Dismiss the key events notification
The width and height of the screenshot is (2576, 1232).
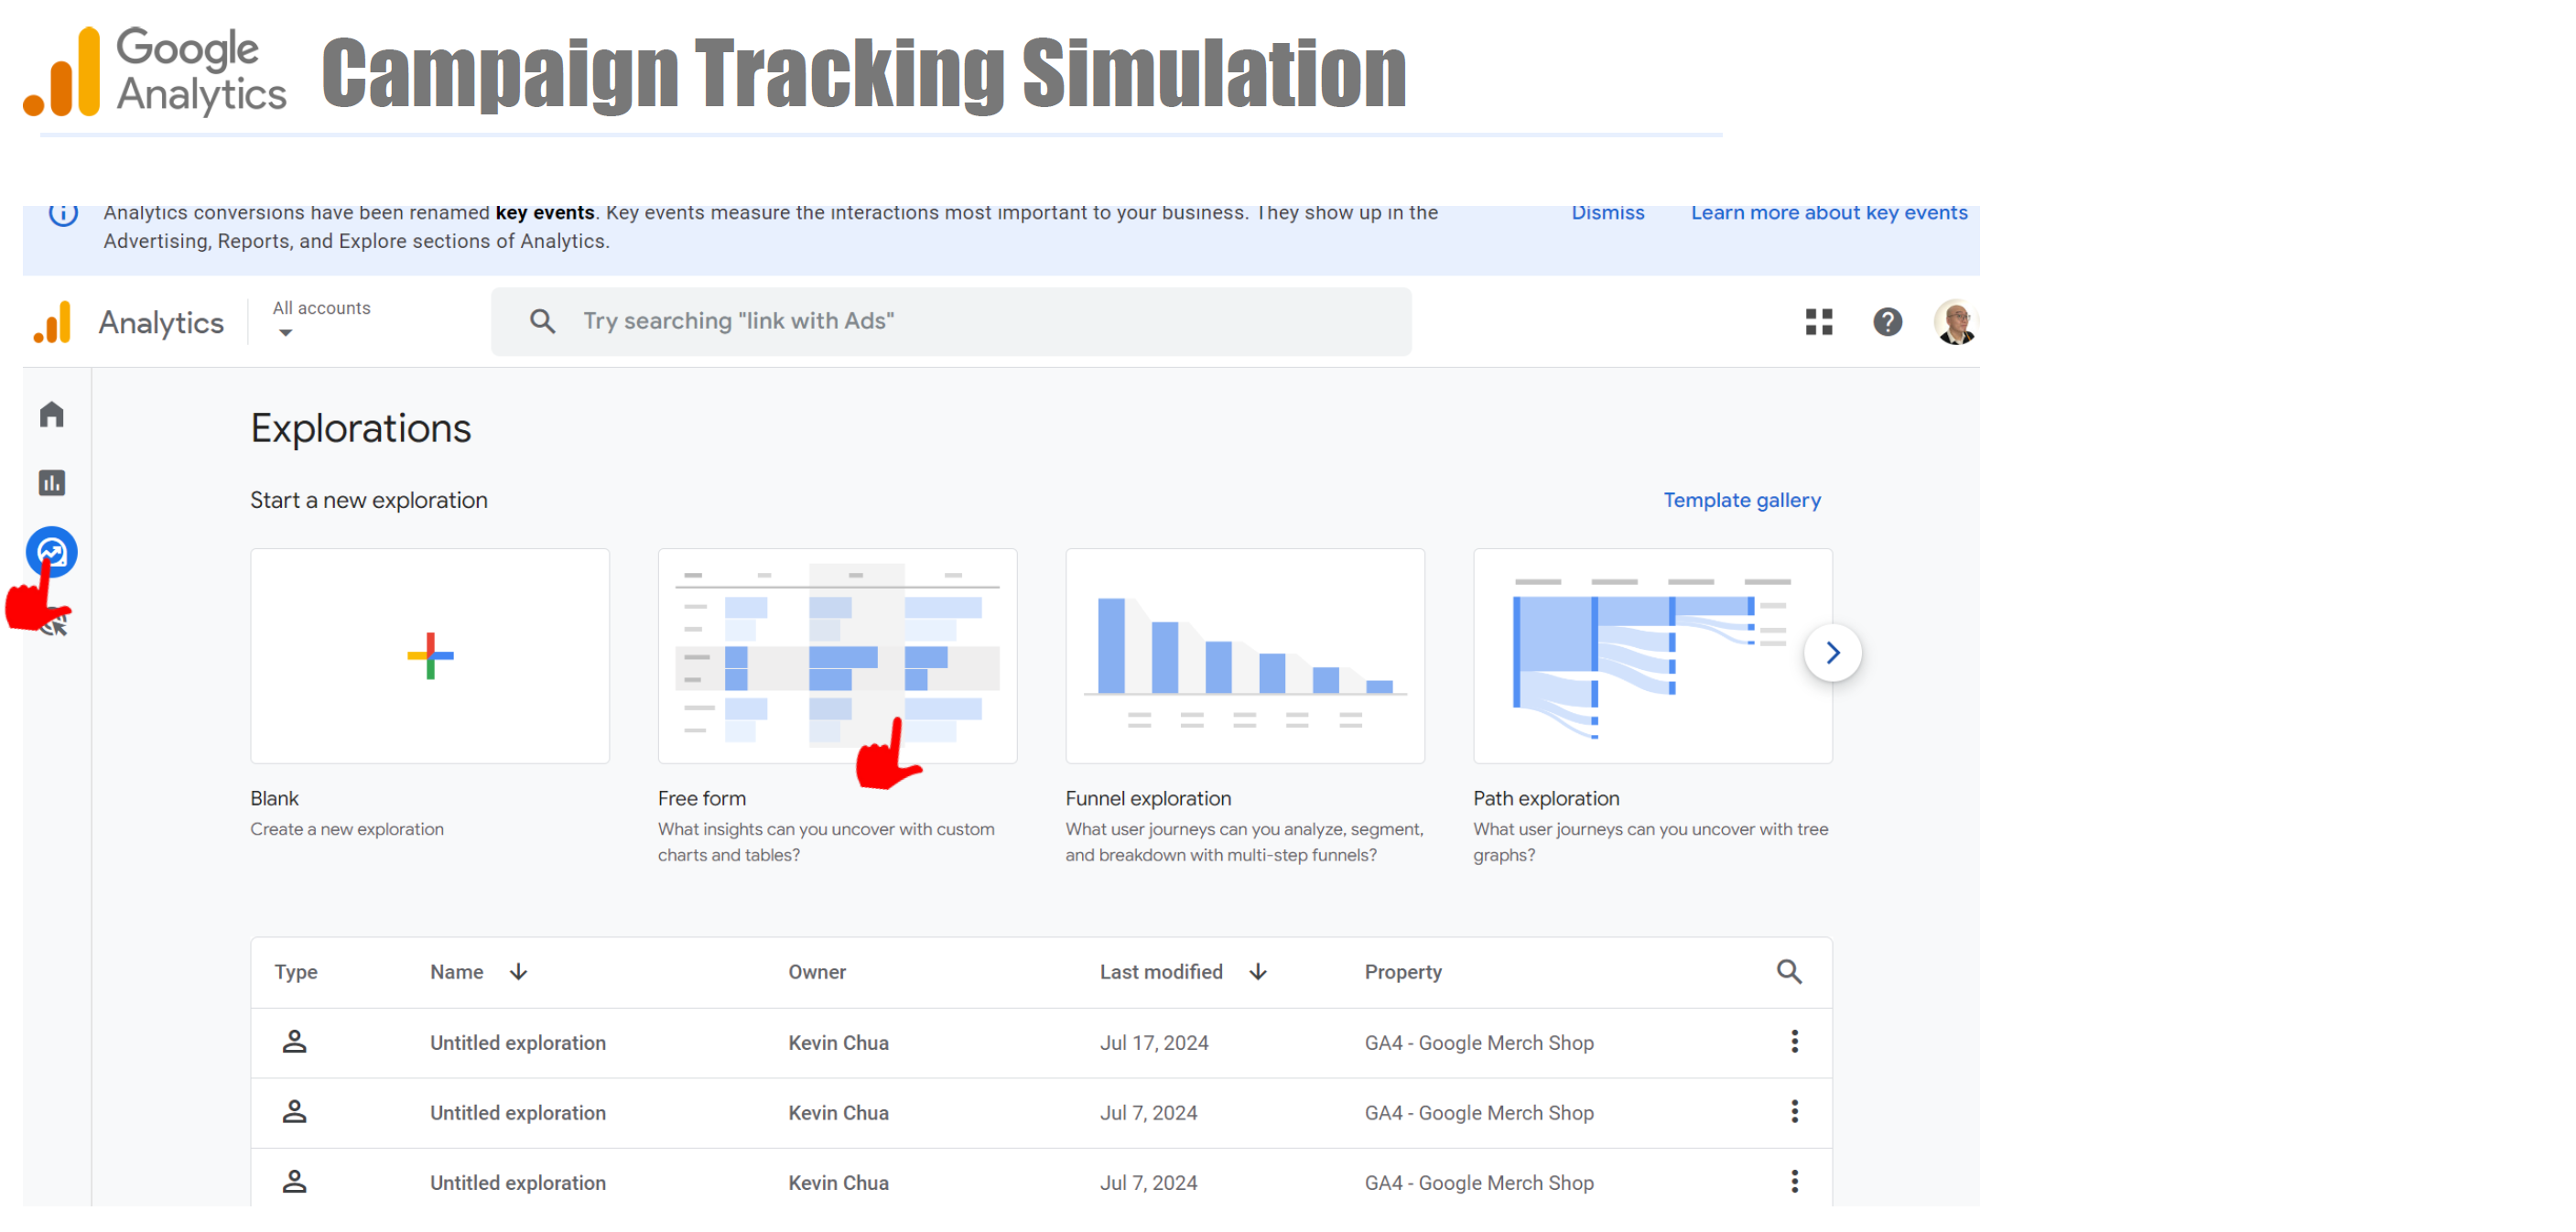point(1607,212)
